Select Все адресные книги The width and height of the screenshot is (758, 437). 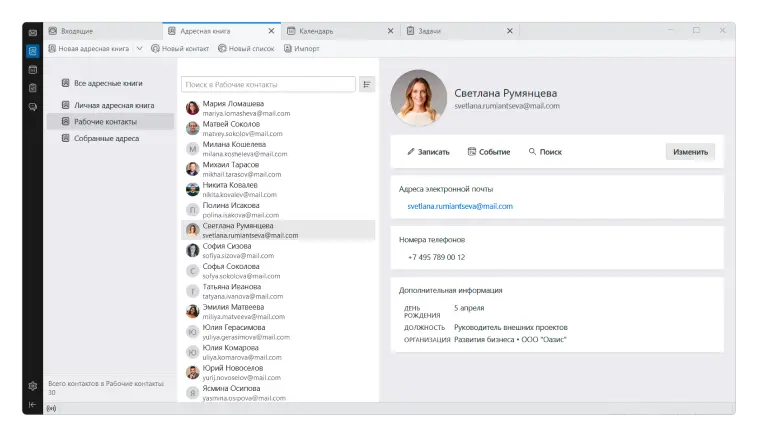pyautogui.click(x=110, y=83)
